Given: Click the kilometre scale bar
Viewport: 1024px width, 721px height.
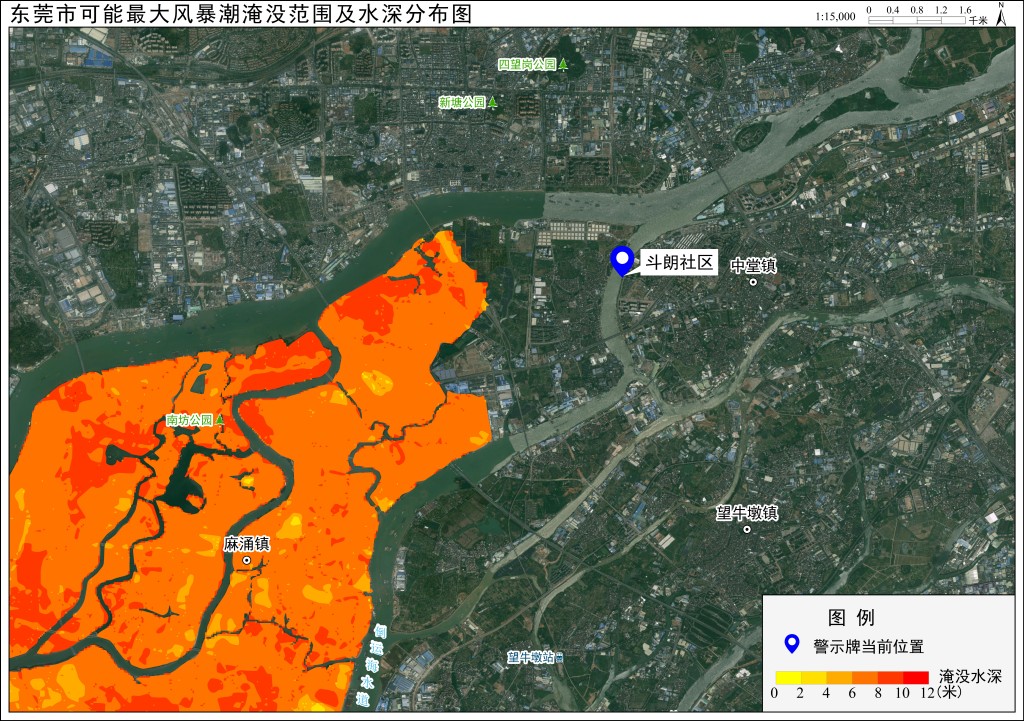Looking at the screenshot, I should pos(917,20).
